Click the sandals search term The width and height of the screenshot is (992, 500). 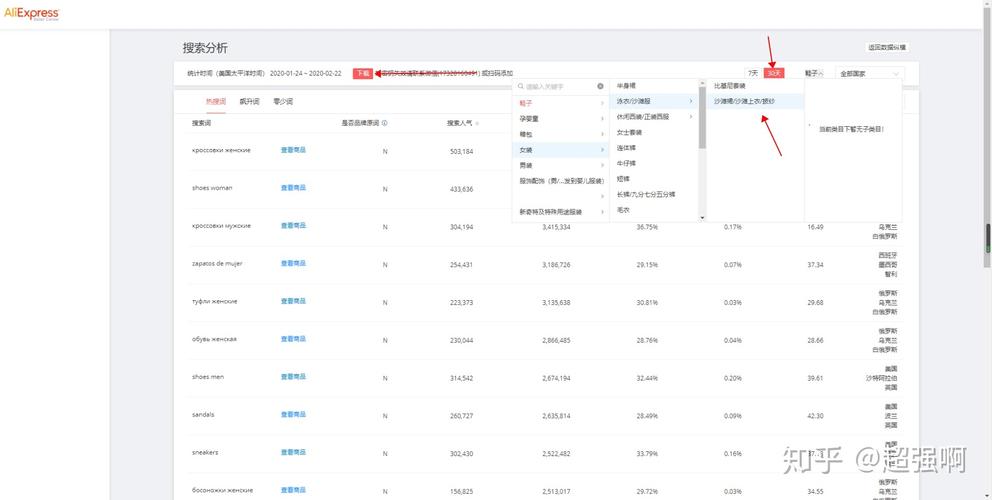pos(203,415)
